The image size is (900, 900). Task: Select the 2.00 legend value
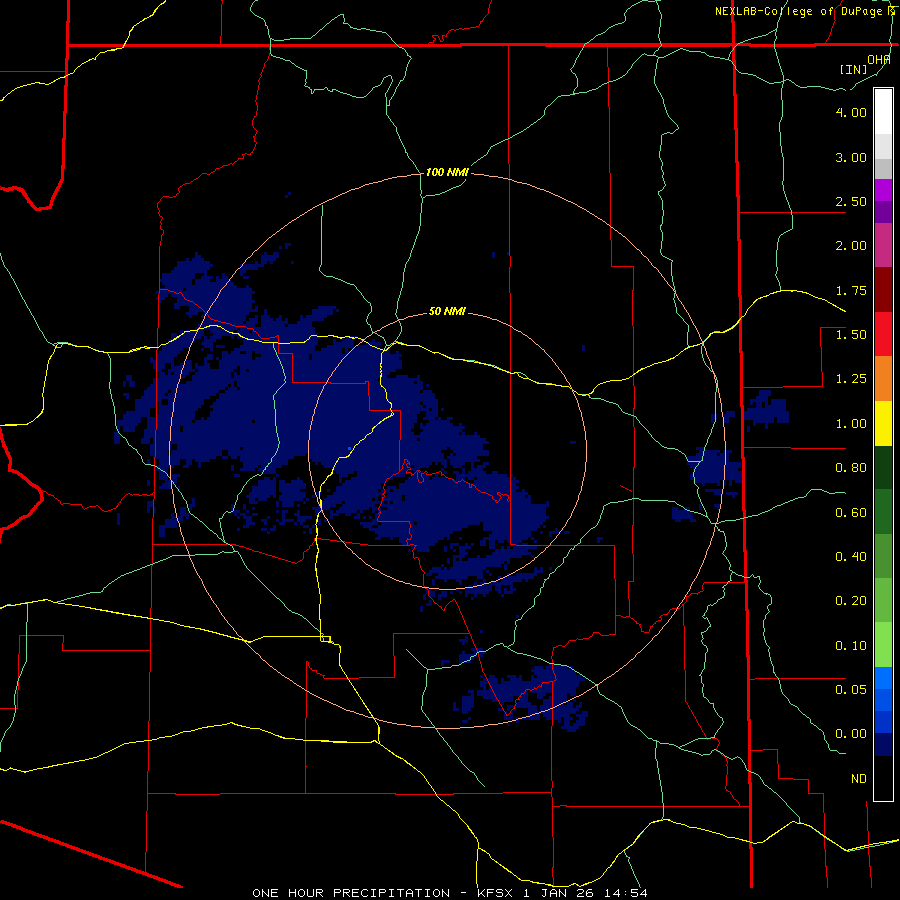pyautogui.click(x=851, y=246)
